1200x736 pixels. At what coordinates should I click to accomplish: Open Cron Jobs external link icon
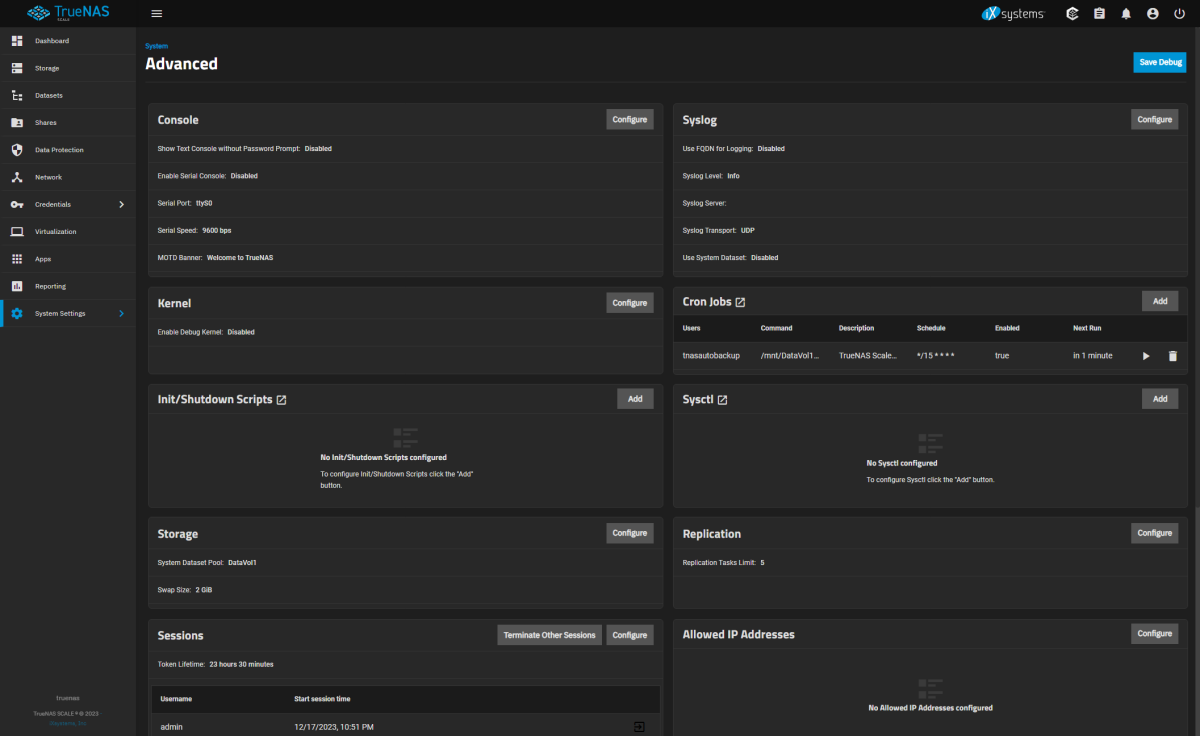pos(740,302)
